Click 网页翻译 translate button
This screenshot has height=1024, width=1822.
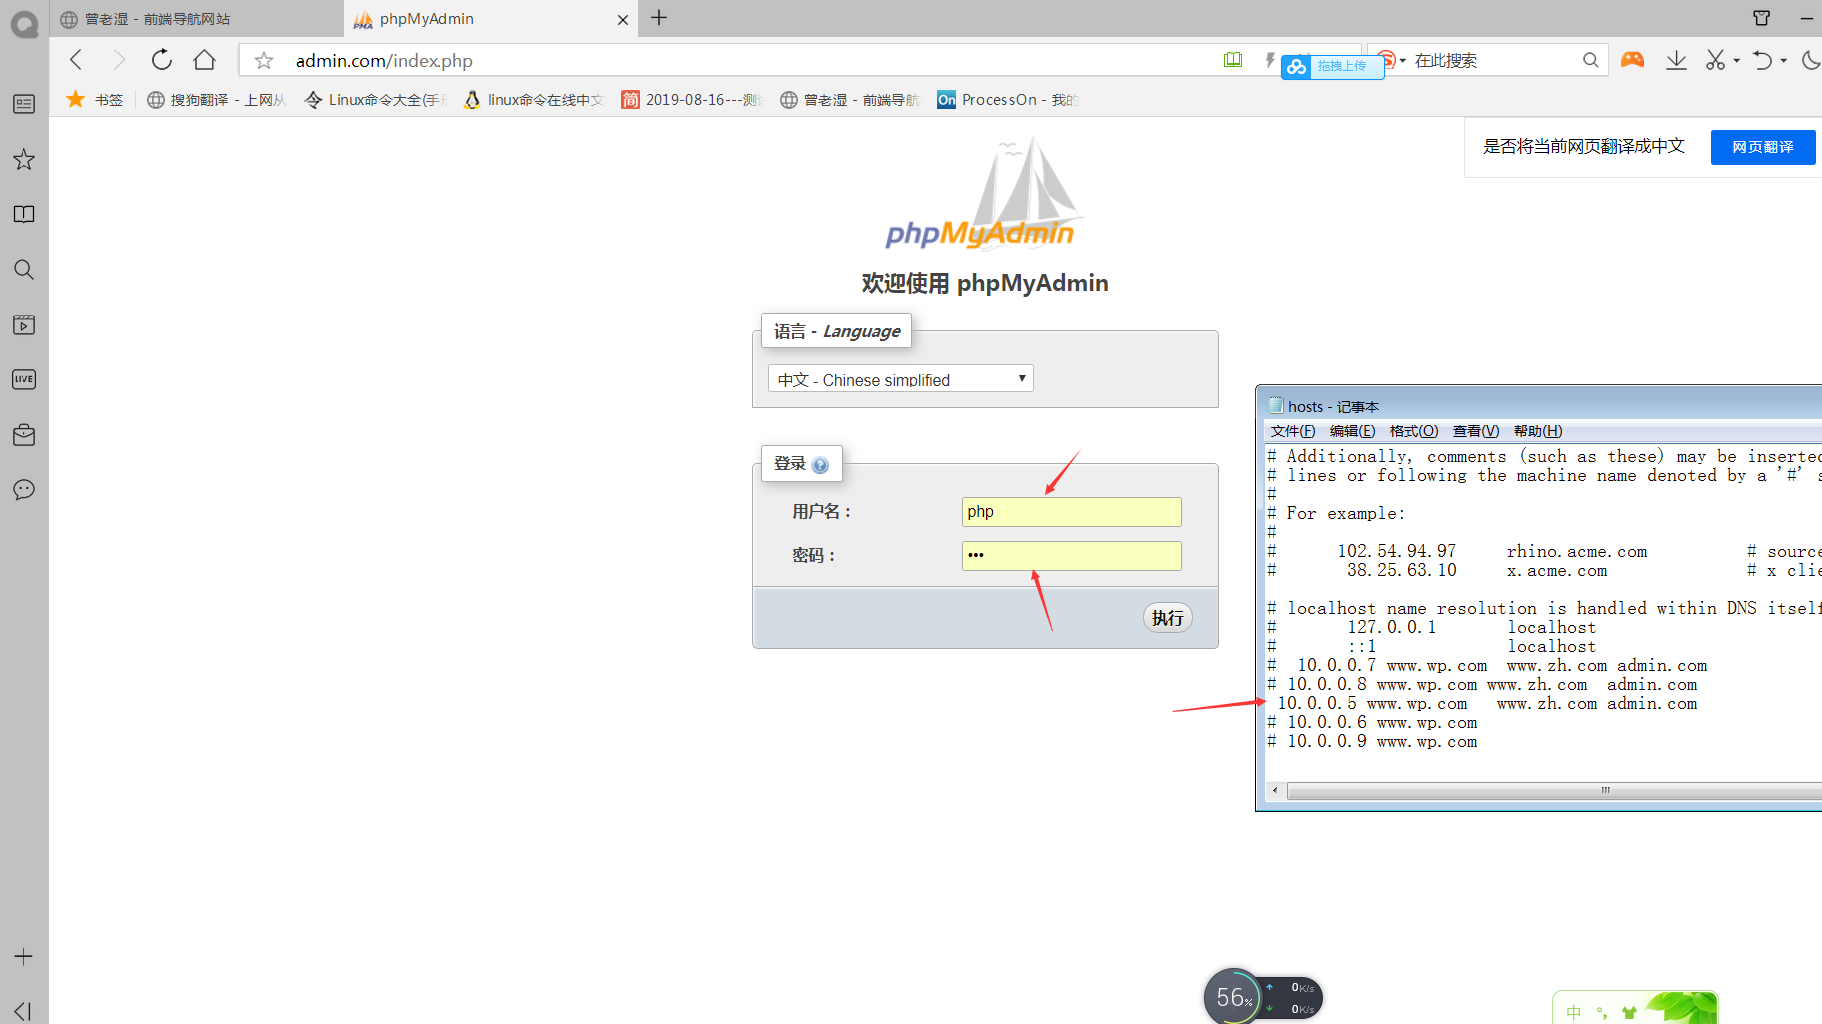click(1763, 147)
